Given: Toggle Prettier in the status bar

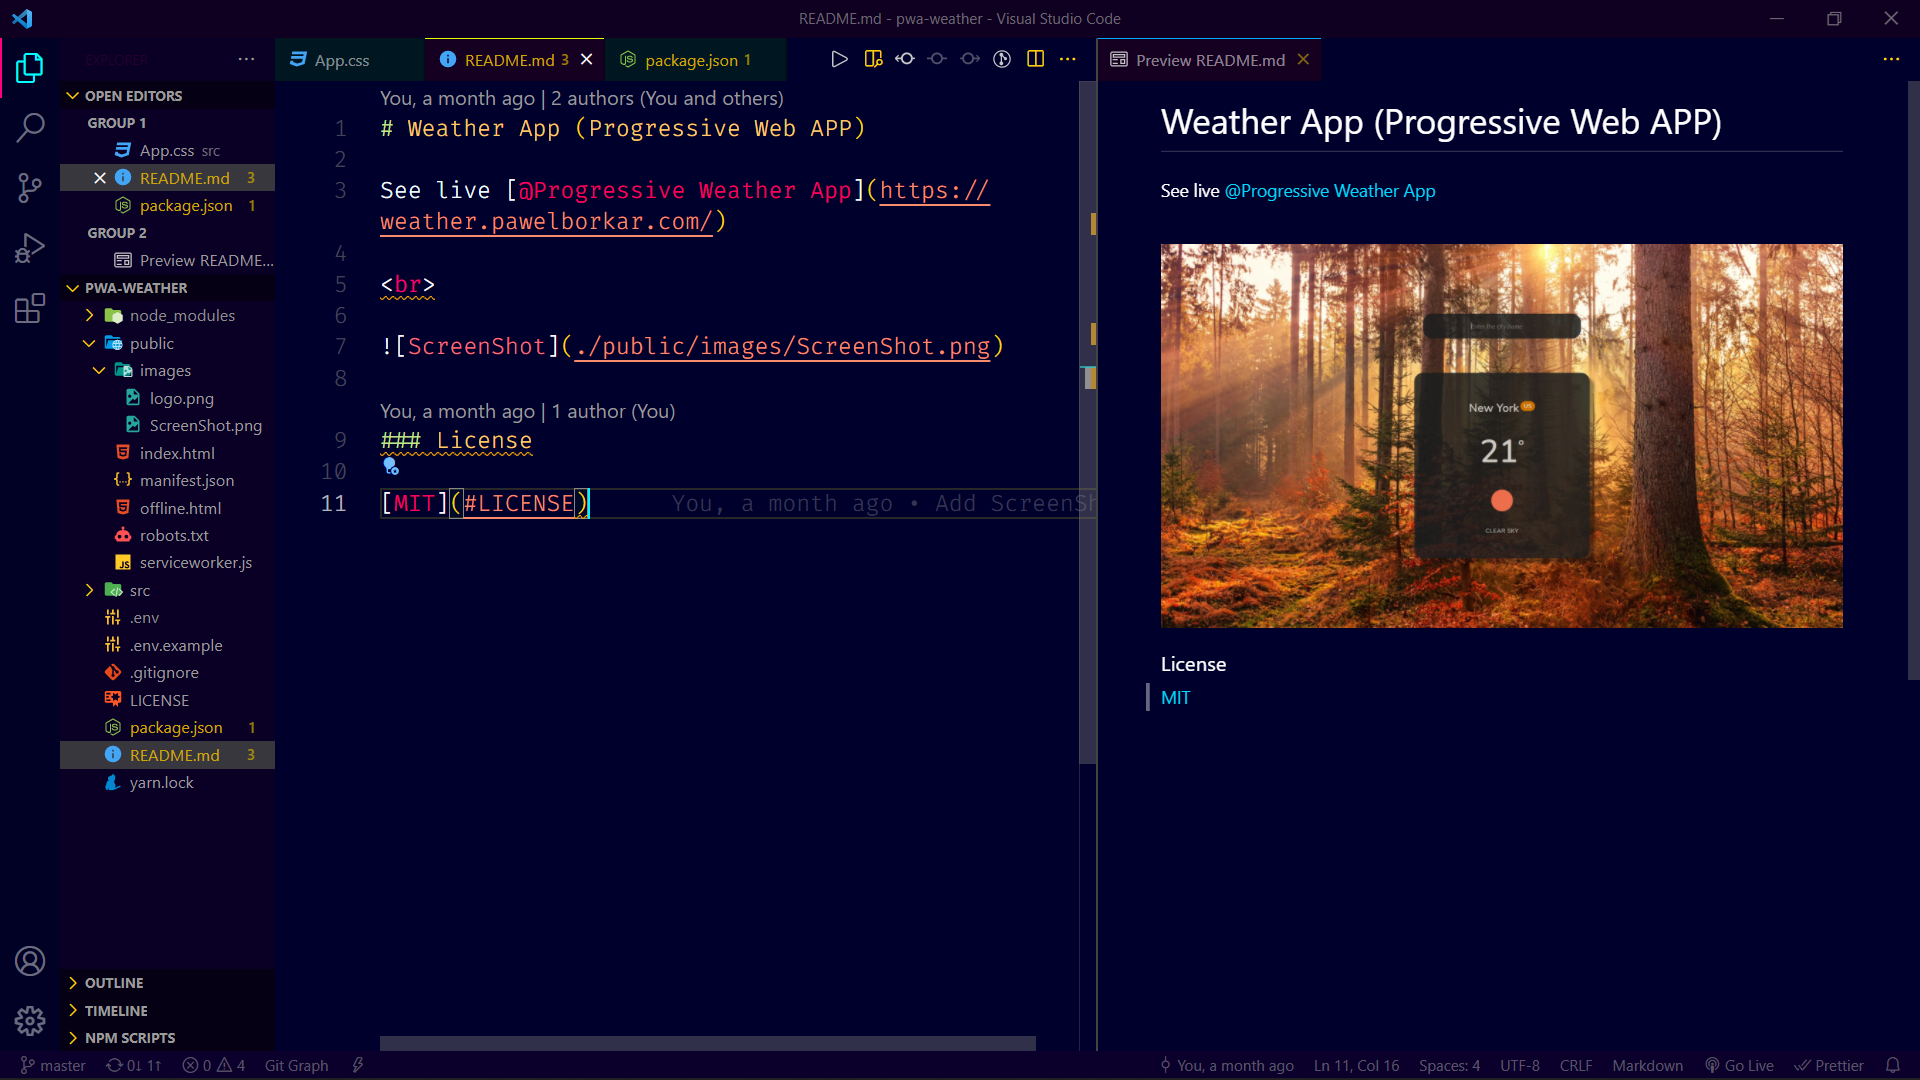Looking at the screenshot, I should point(1829,1065).
